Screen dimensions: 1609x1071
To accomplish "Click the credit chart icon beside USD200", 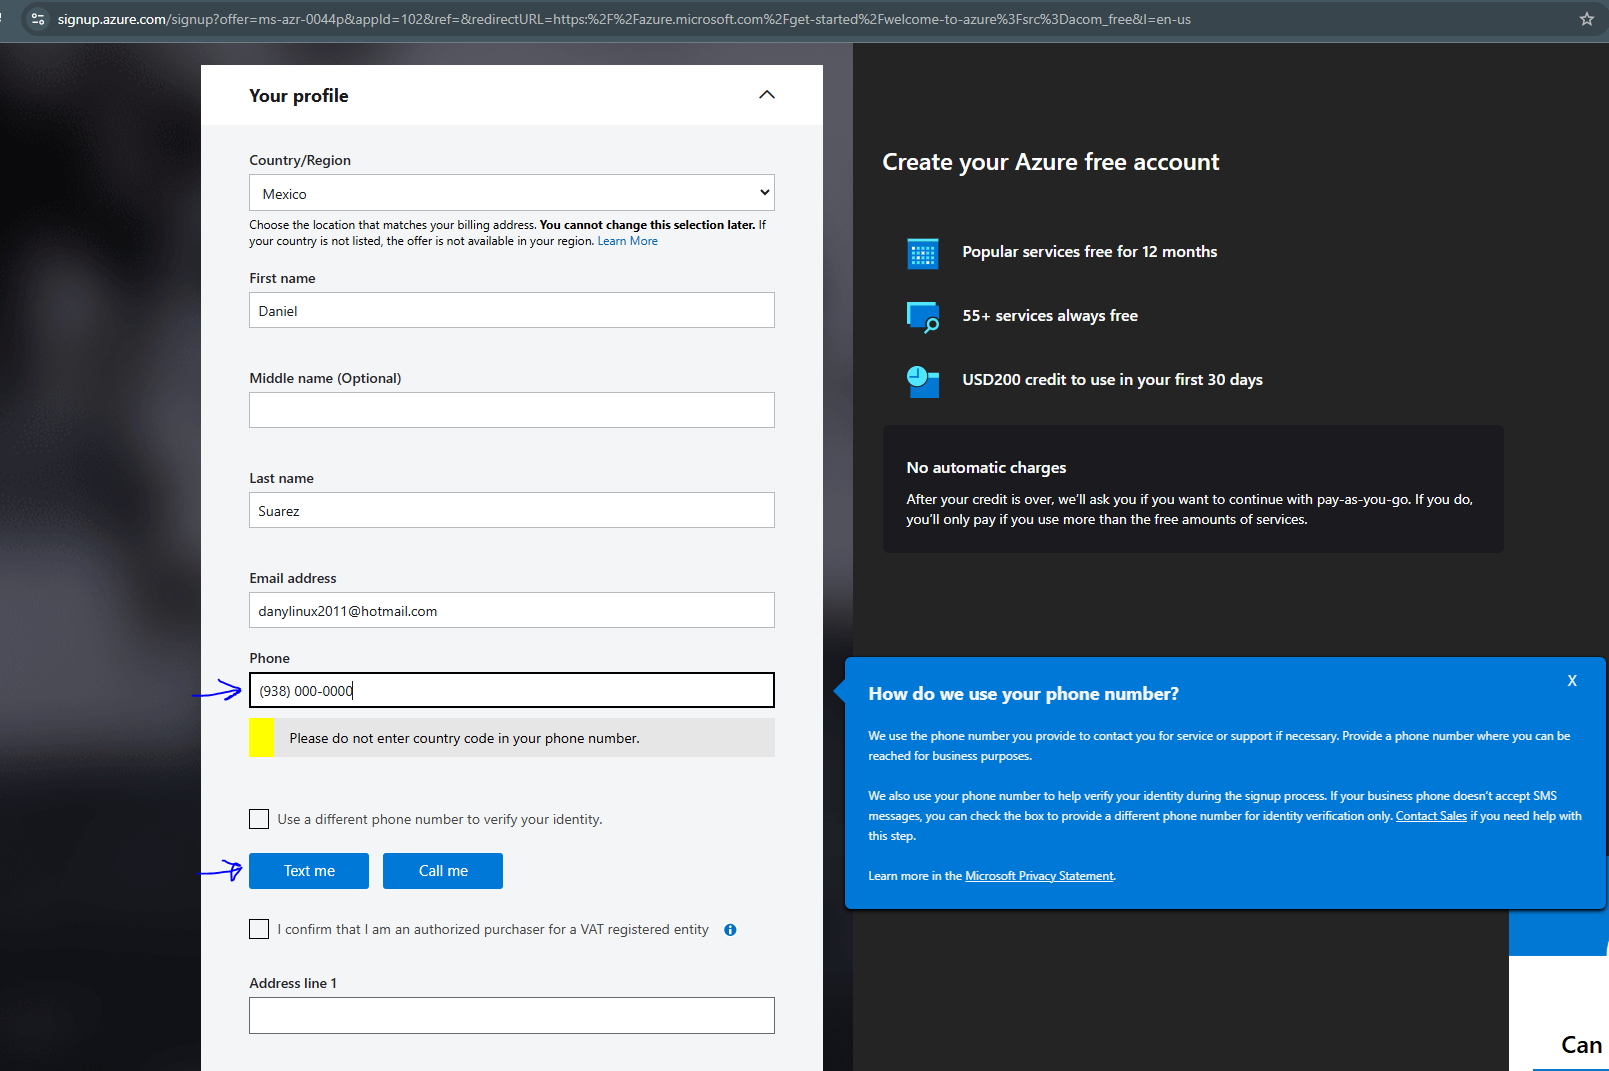I will coord(922,381).
